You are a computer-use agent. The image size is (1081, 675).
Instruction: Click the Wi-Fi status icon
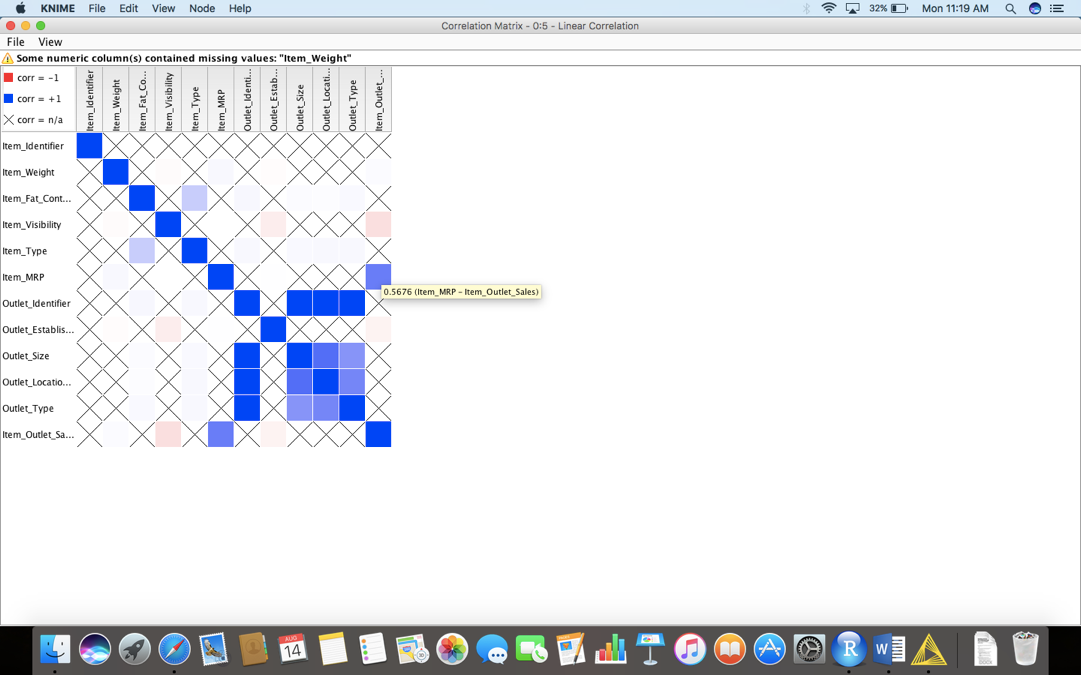[x=828, y=9]
